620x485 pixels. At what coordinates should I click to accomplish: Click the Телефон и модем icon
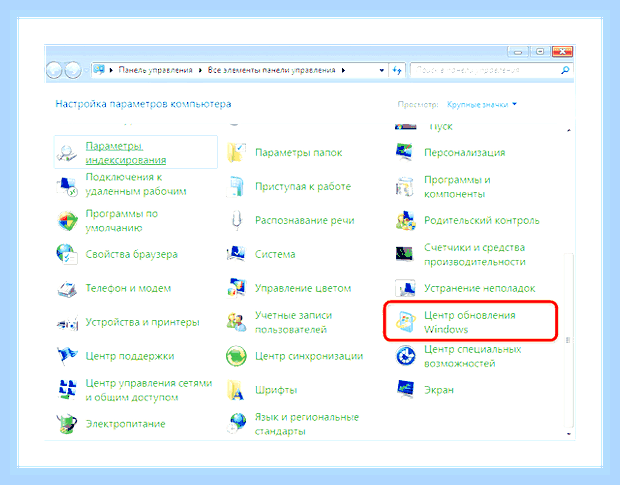67,289
